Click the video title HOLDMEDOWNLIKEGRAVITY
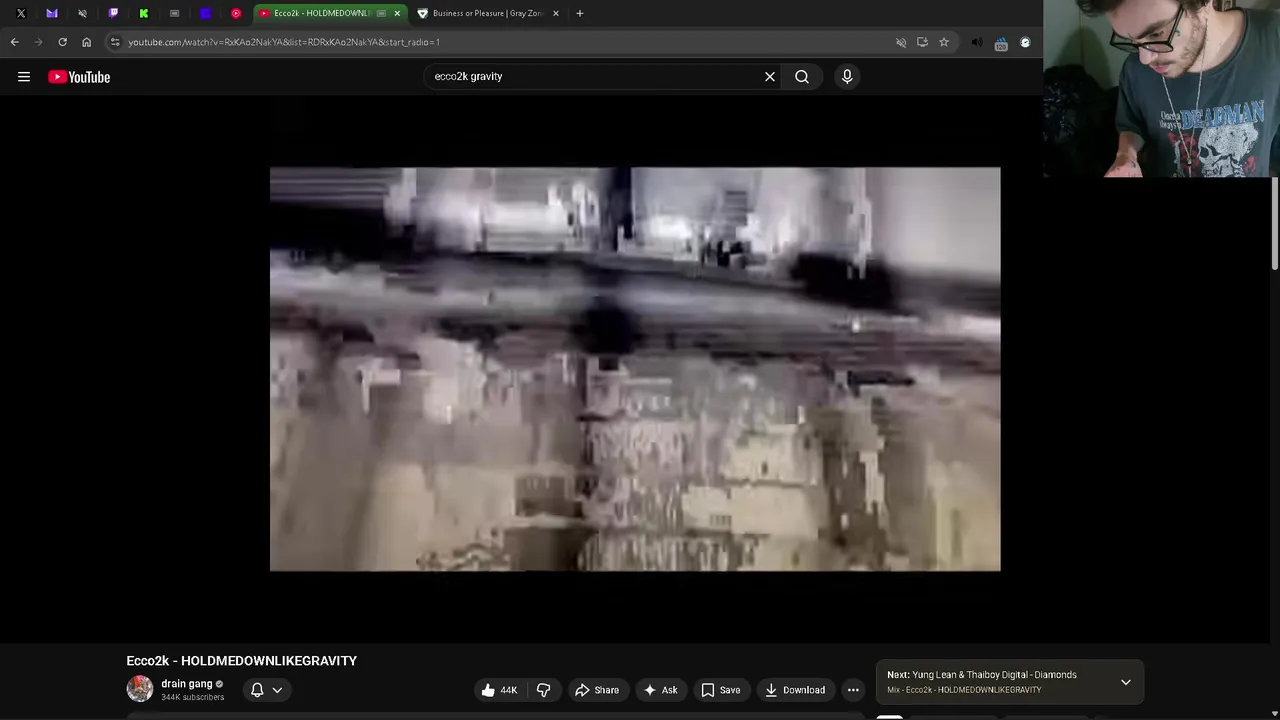Image resolution: width=1280 pixels, height=720 pixels. [x=242, y=661]
